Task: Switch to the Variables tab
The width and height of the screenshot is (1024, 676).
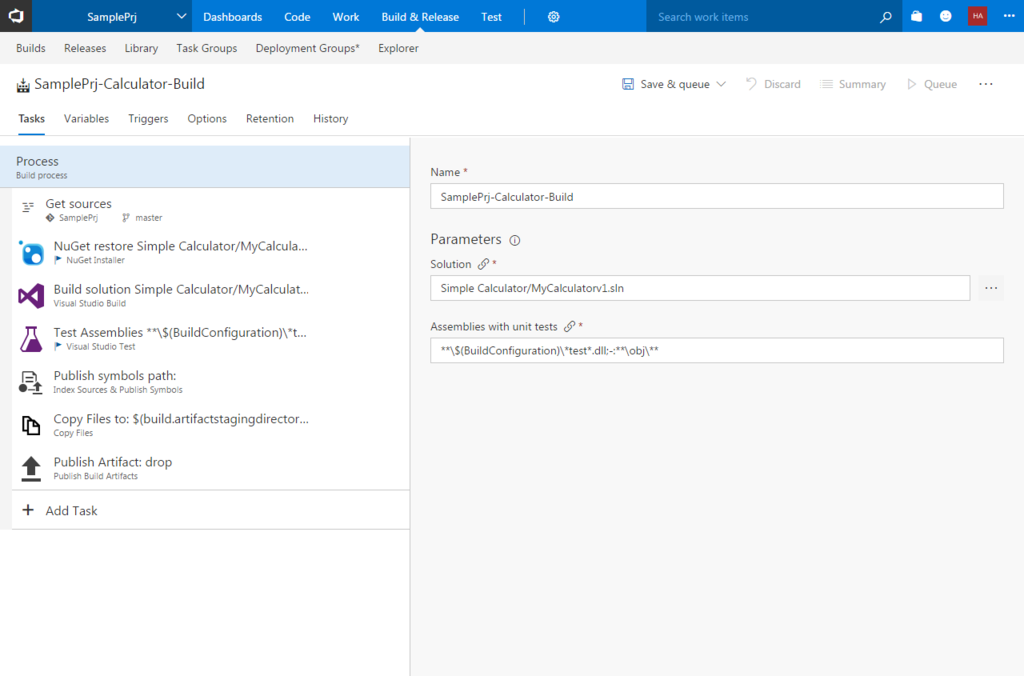Action: (x=86, y=119)
